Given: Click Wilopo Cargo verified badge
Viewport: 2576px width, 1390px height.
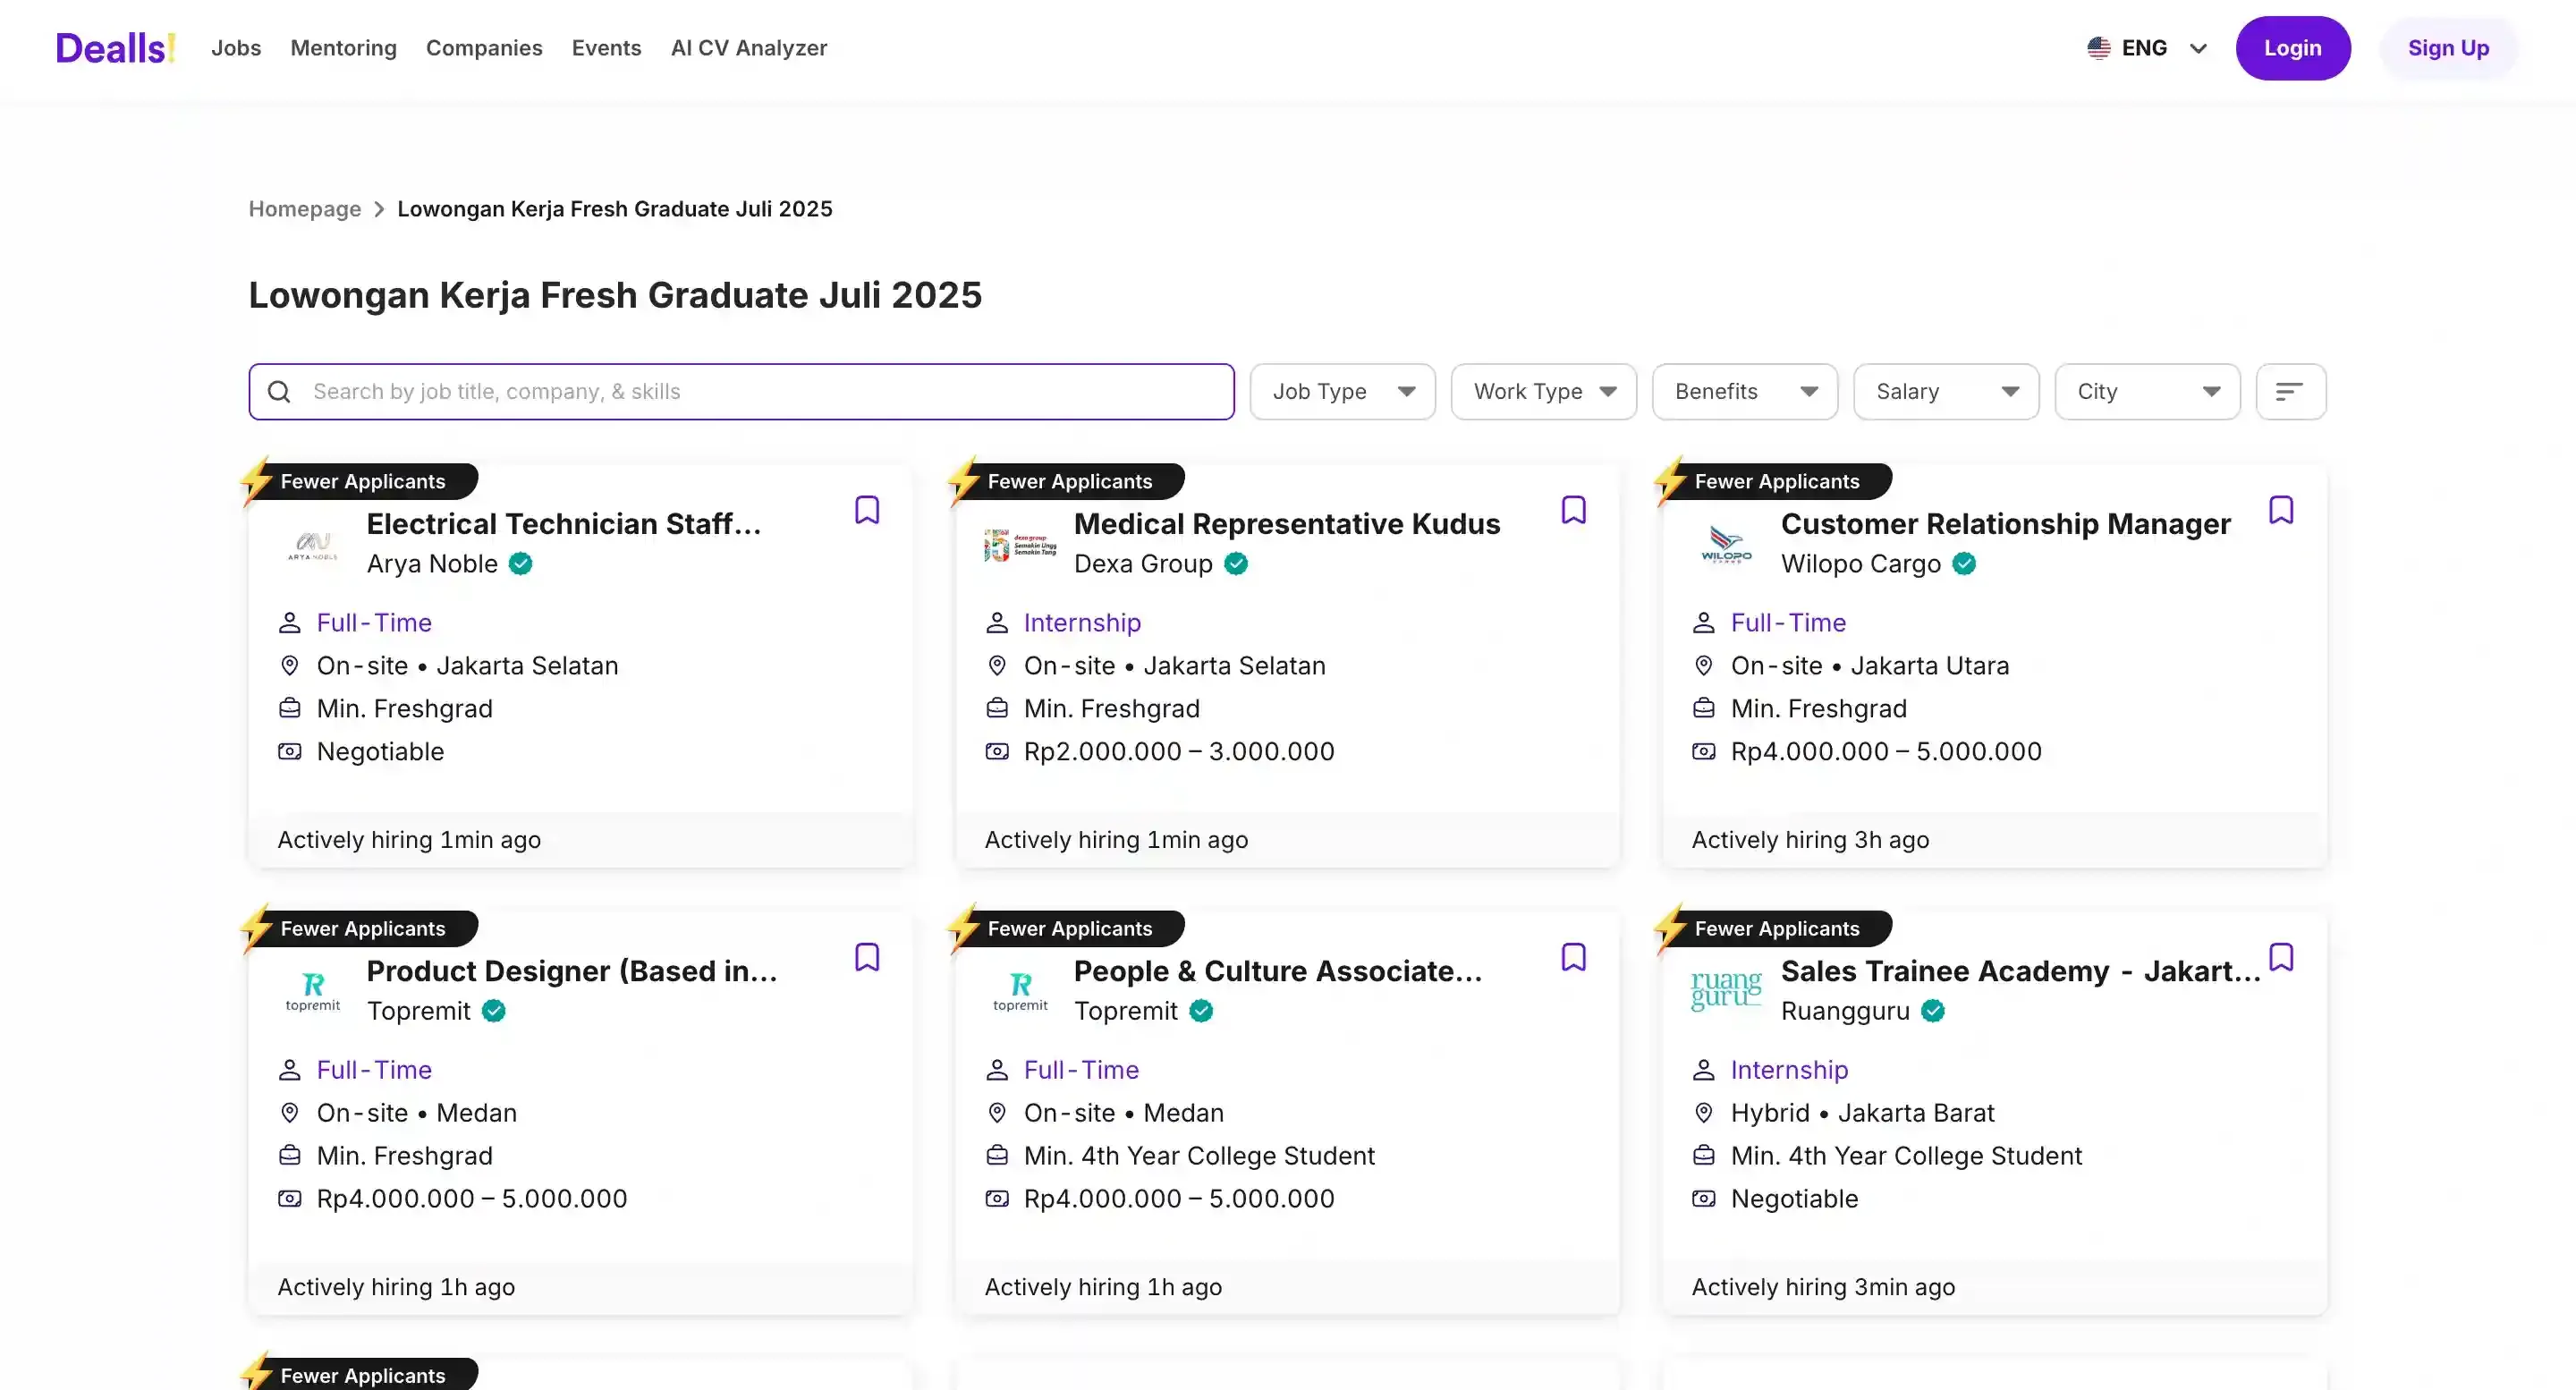Looking at the screenshot, I should point(1964,564).
